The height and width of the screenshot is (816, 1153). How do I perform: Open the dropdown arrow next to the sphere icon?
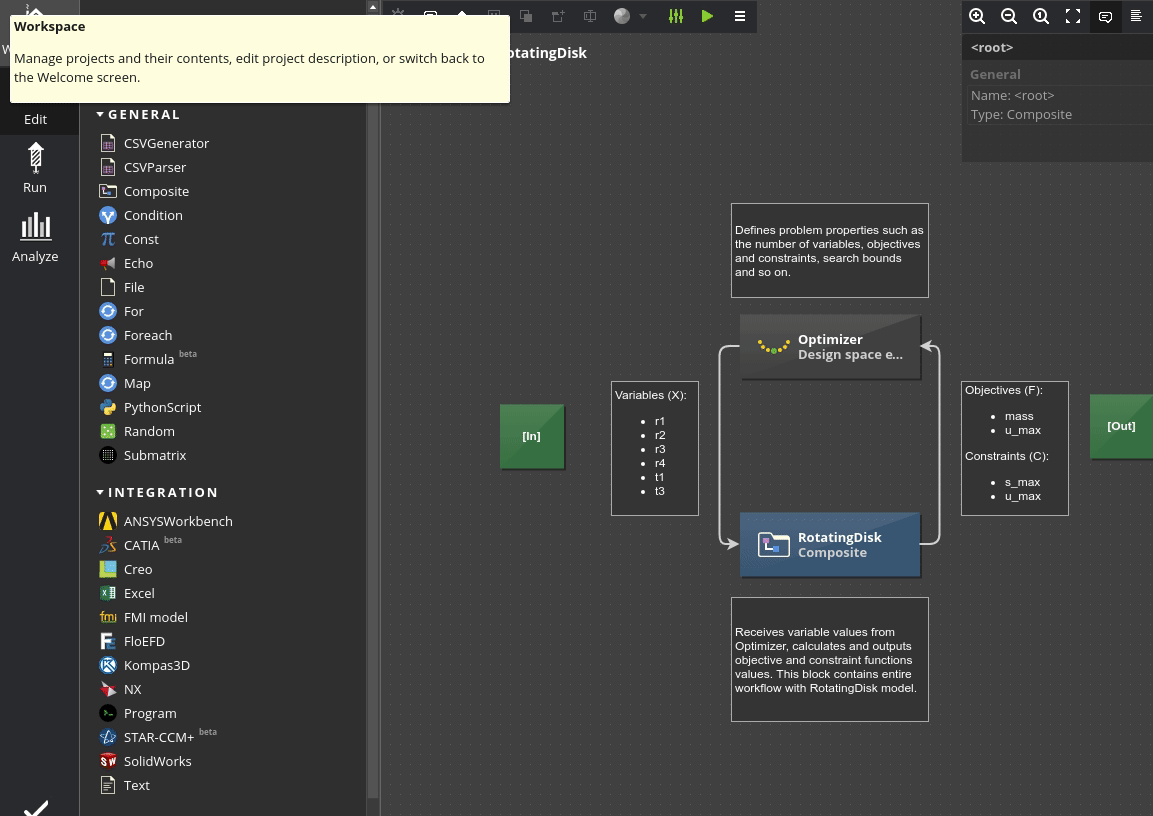click(x=643, y=16)
